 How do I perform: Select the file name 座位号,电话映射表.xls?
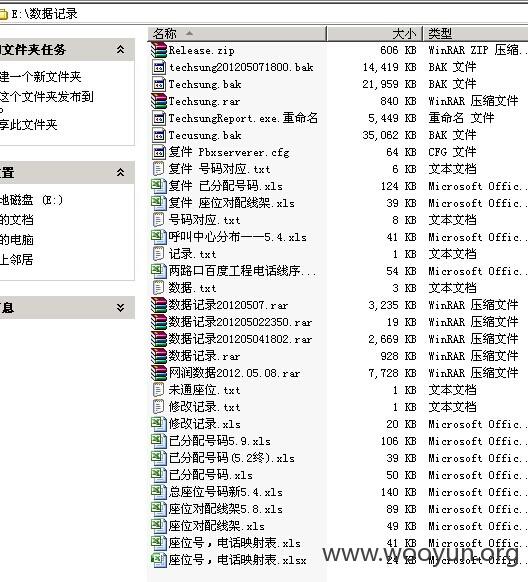click(x=235, y=543)
